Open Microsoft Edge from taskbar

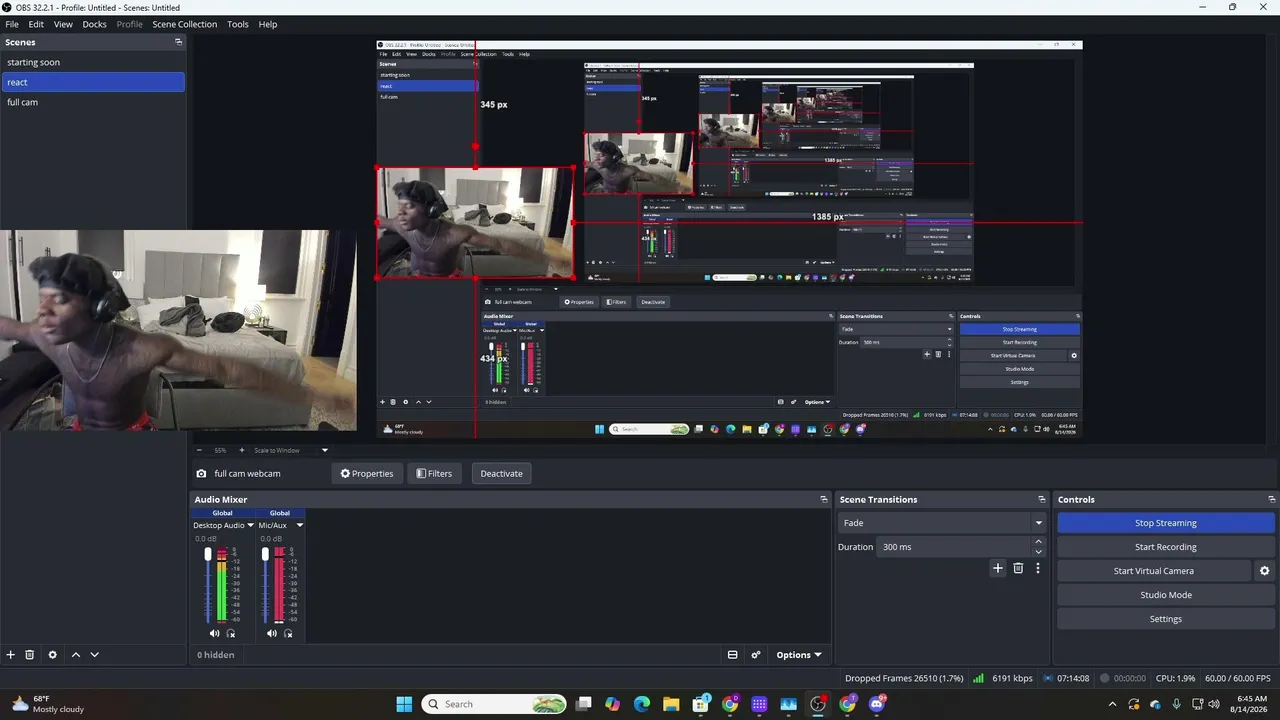pyautogui.click(x=642, y=704)
